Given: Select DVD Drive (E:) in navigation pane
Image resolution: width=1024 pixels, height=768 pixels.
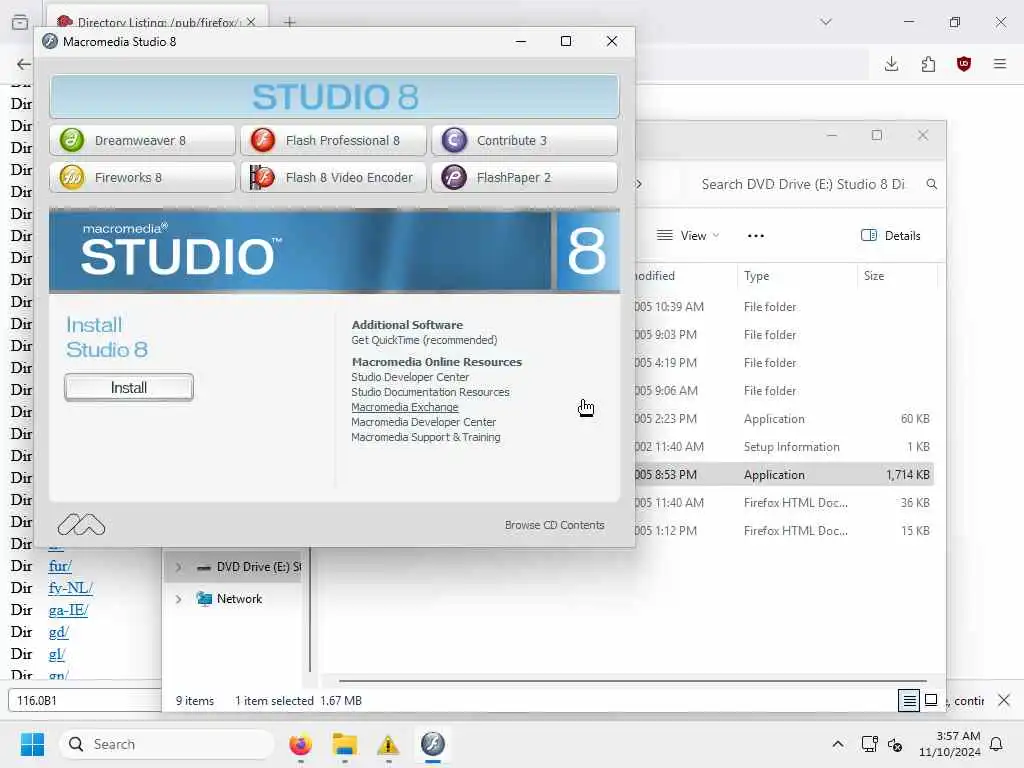Looking at the screenshot, I should tap(249, 567).
